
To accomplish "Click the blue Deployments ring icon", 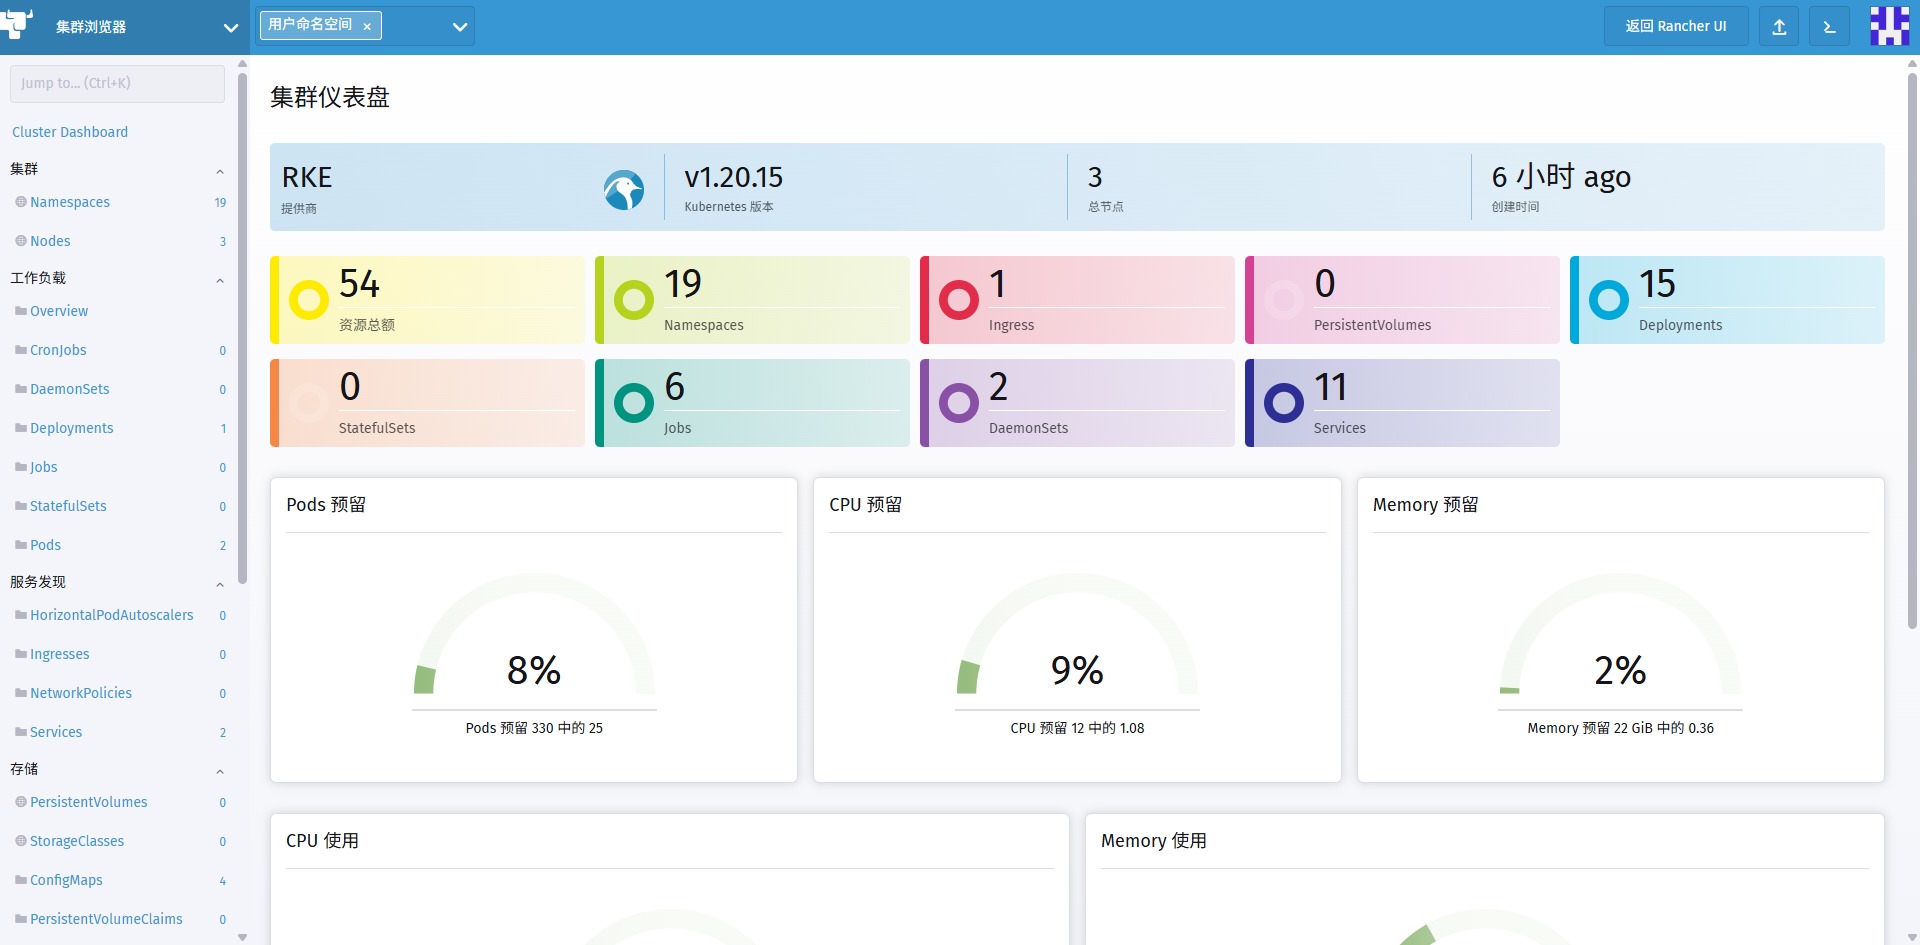I will pos(1609,299).
